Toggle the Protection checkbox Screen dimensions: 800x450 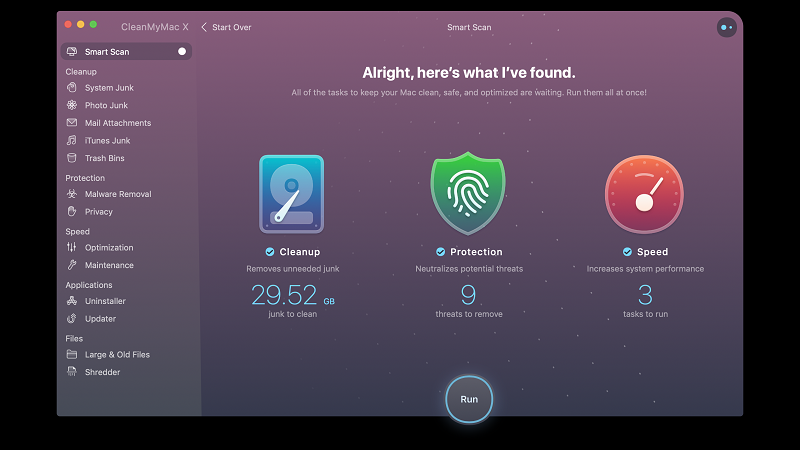coord(441,252)
